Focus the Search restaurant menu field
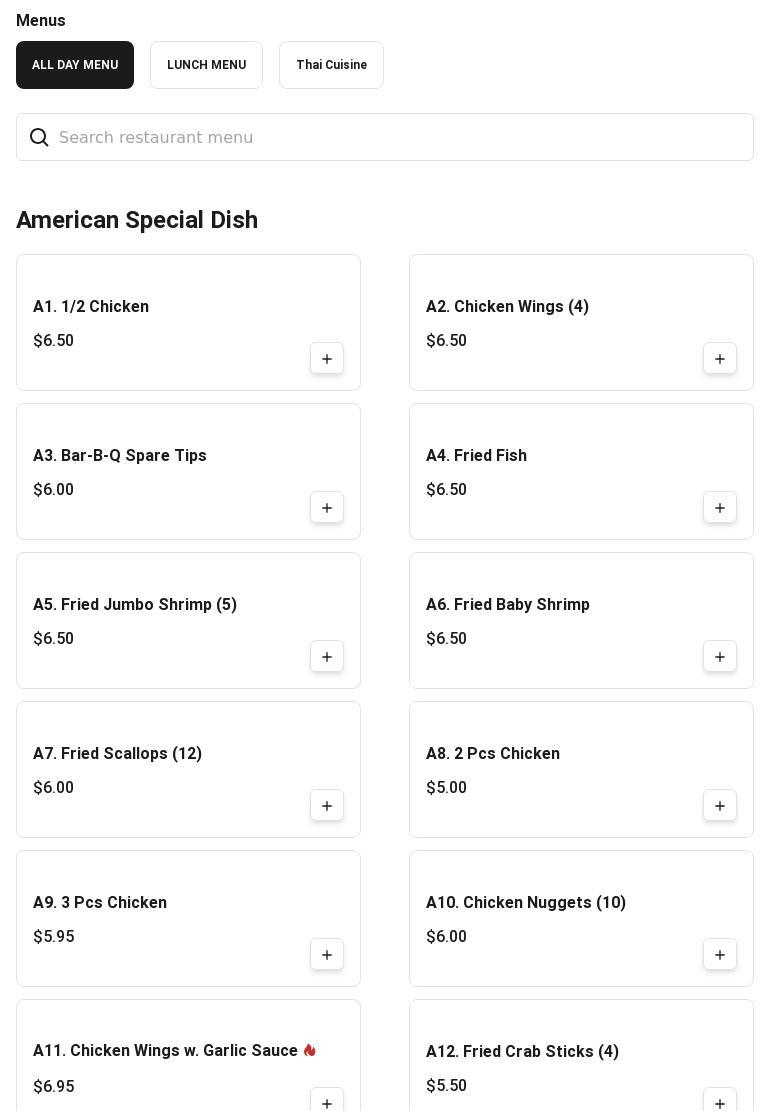The image size is (770, 1111). 400,138
